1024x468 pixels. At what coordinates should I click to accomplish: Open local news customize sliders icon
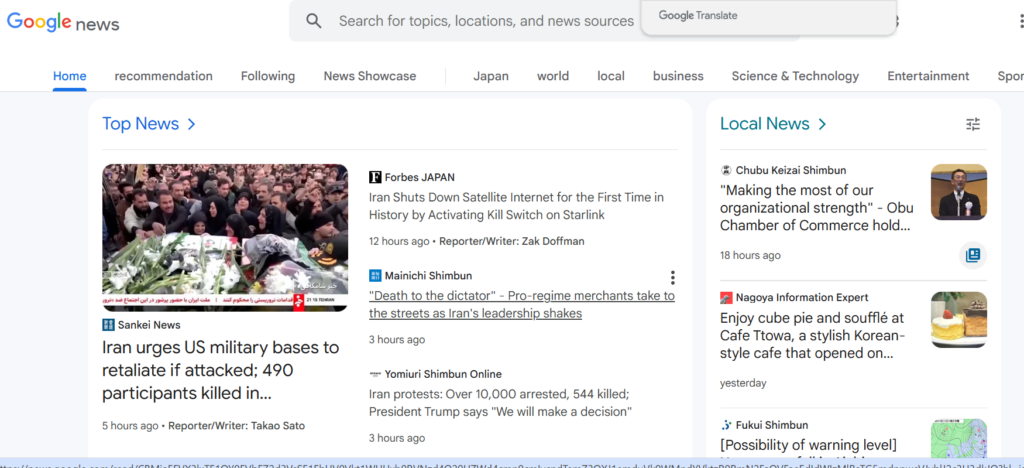[x=973, y=124]
